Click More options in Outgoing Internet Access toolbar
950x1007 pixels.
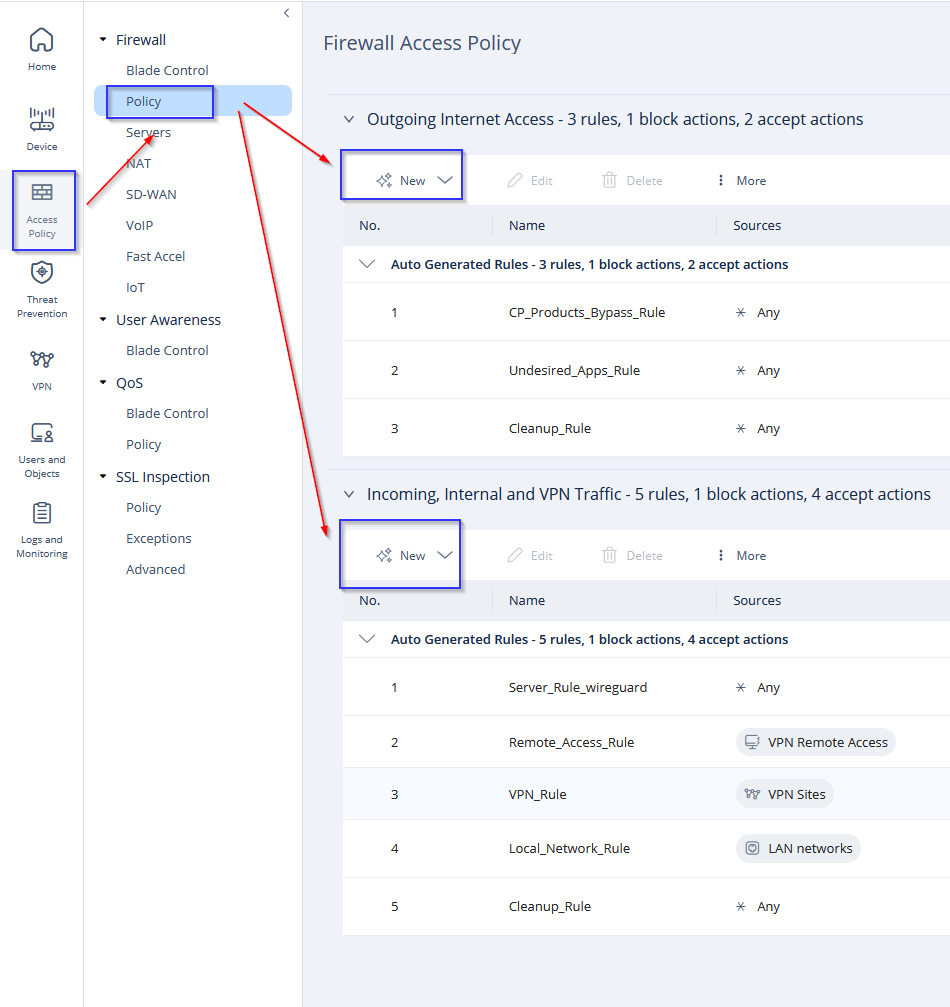(741, 181)
